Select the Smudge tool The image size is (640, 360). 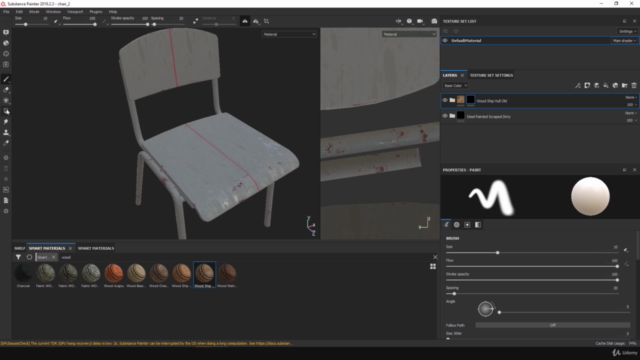[6, 122]
